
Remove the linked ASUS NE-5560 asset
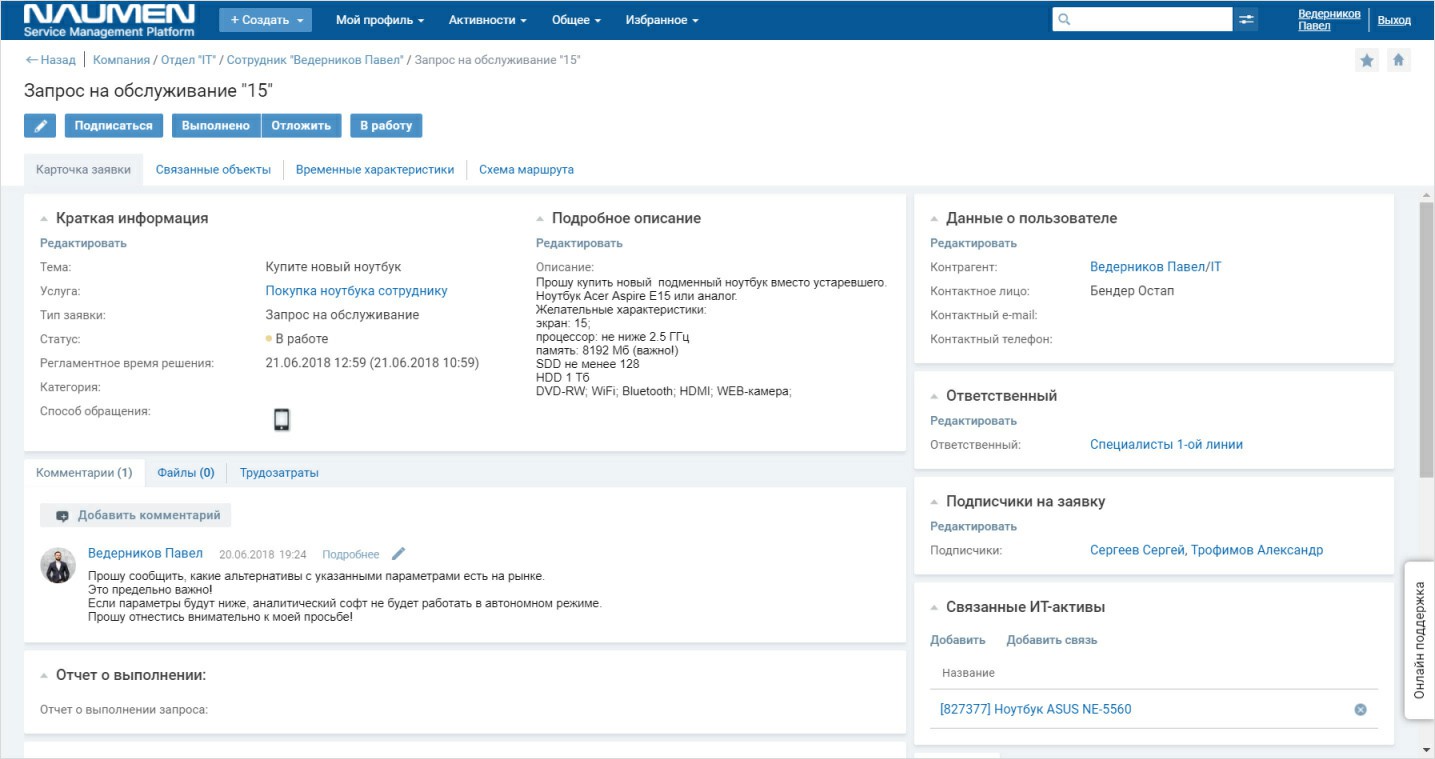point(1360,710)
